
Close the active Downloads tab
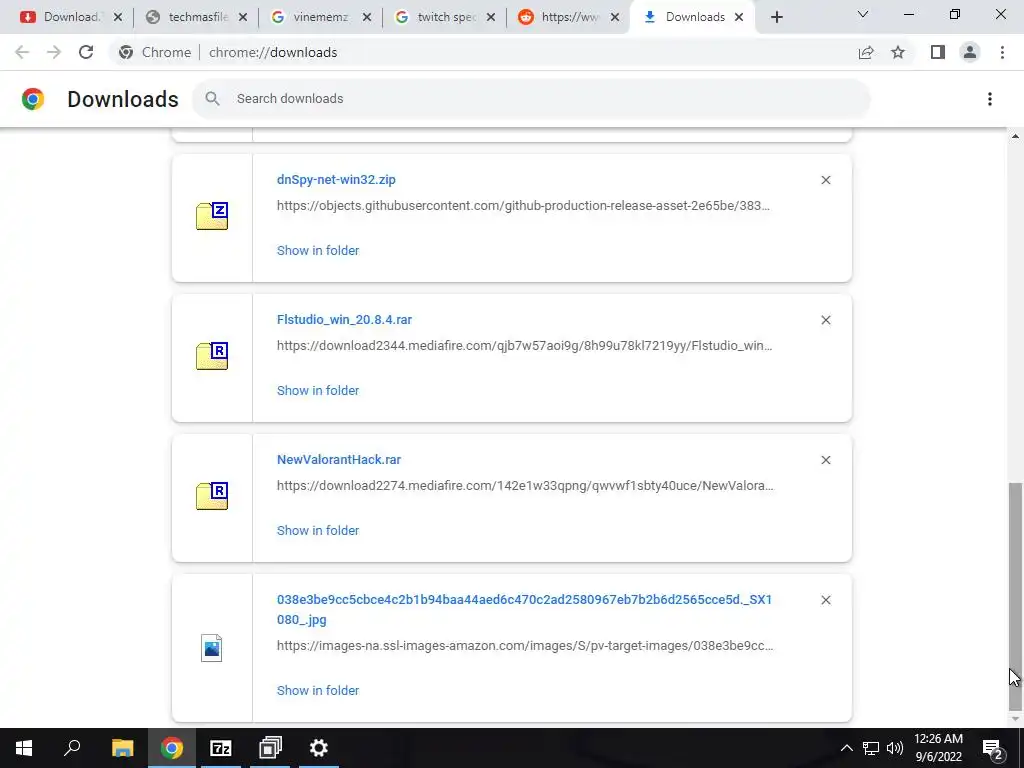click(739, 17)
